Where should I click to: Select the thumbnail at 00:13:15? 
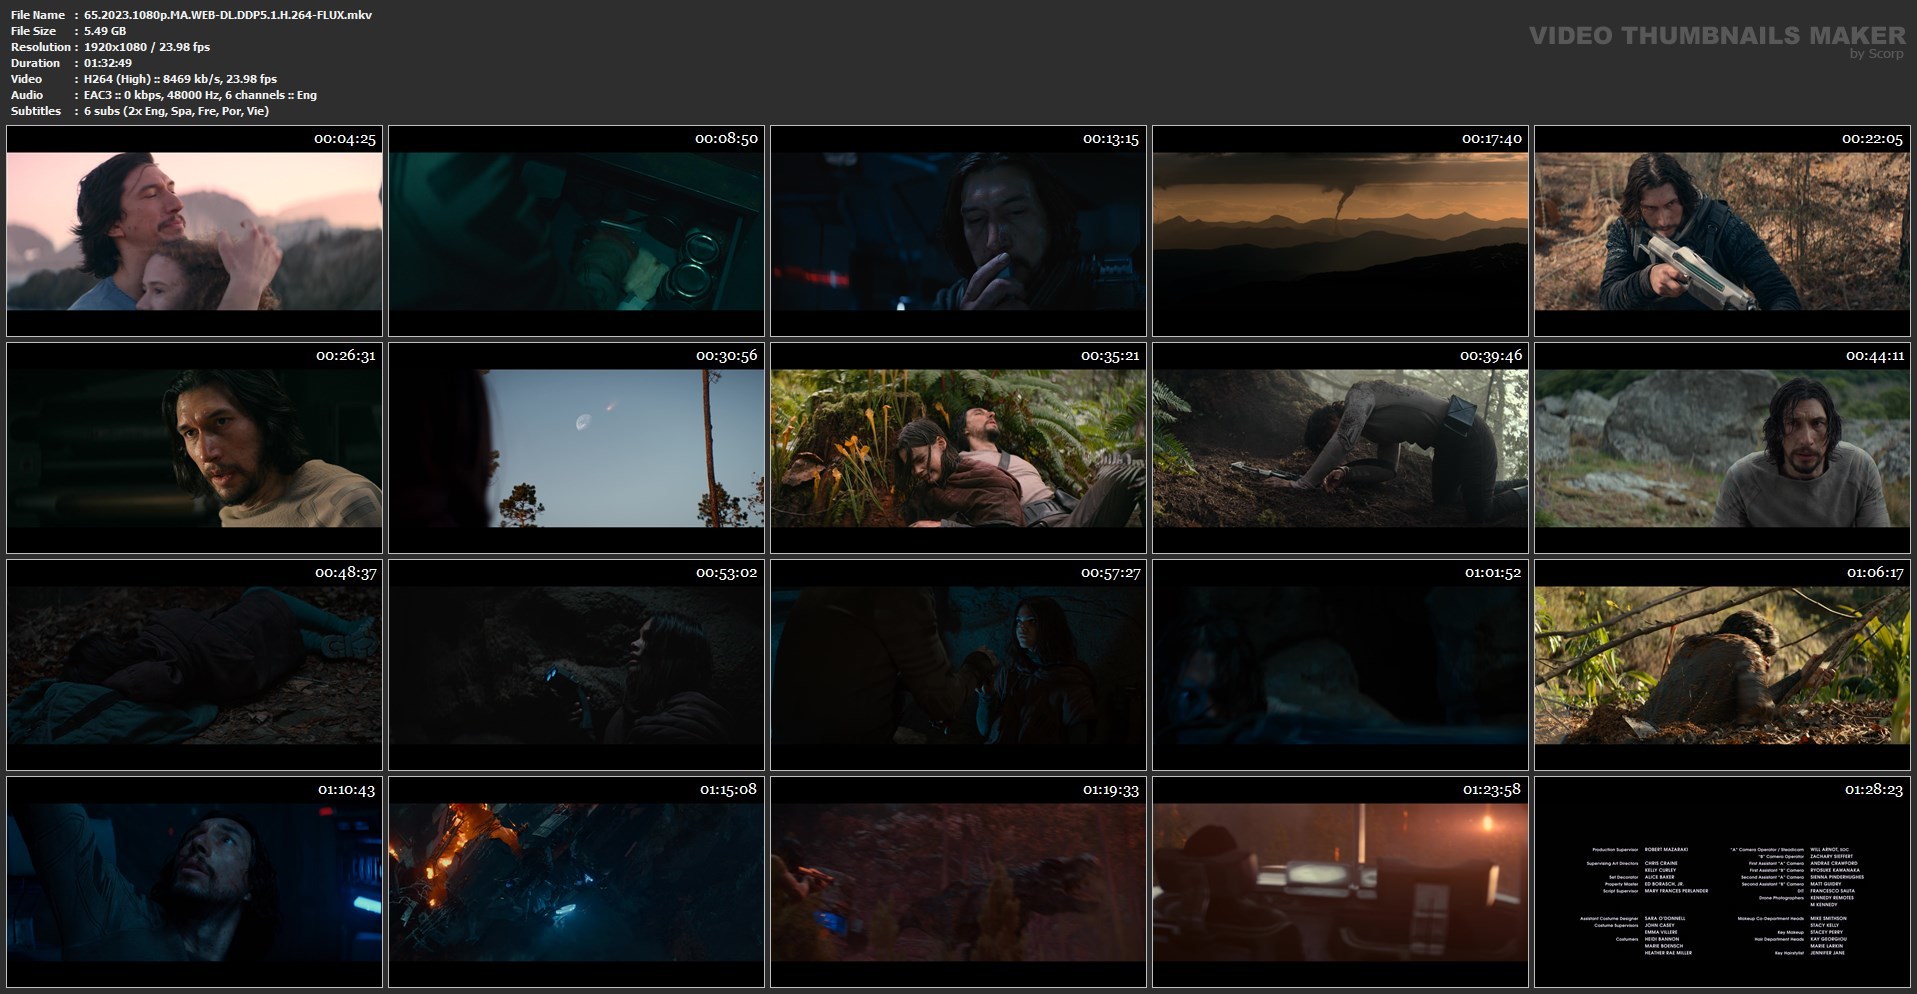coord(958,231)
